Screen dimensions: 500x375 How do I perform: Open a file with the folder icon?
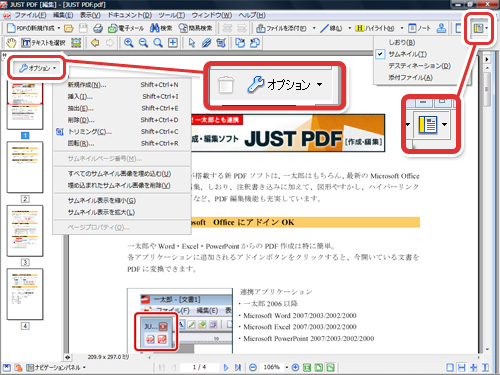69,28
